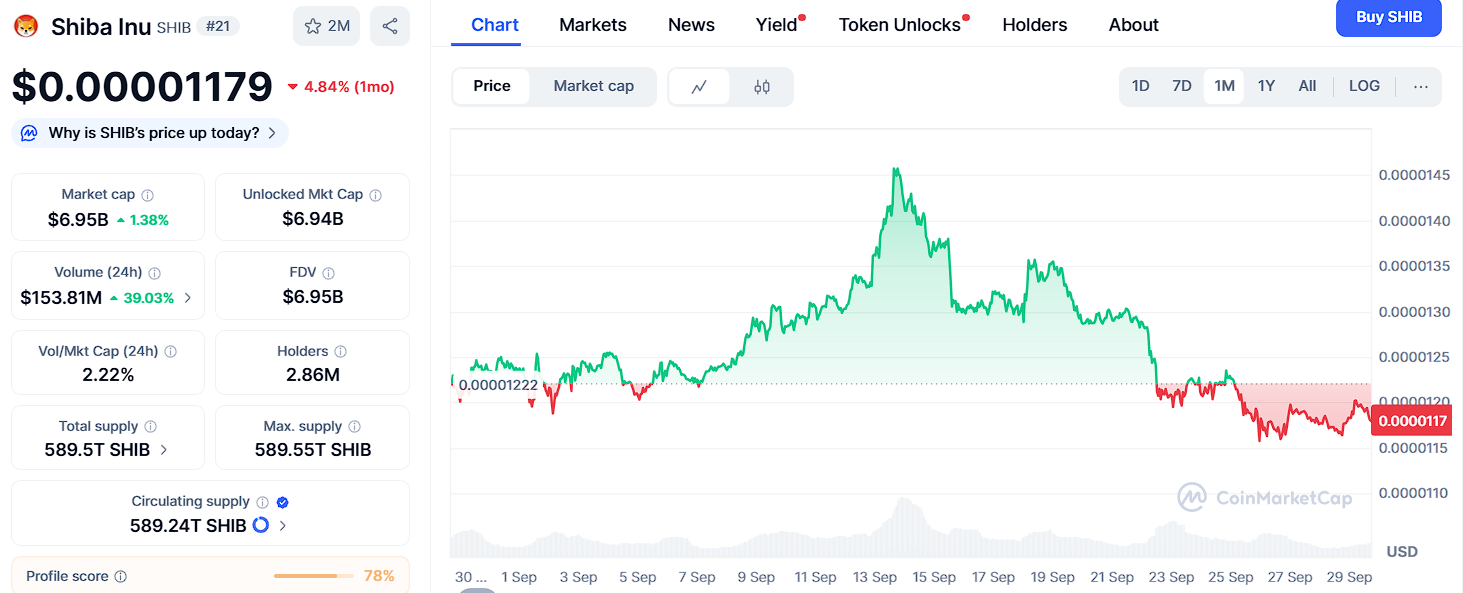1463x593 pixels.
Task: Expand Volume (24h) details chevron
Action: click(188, 298)
